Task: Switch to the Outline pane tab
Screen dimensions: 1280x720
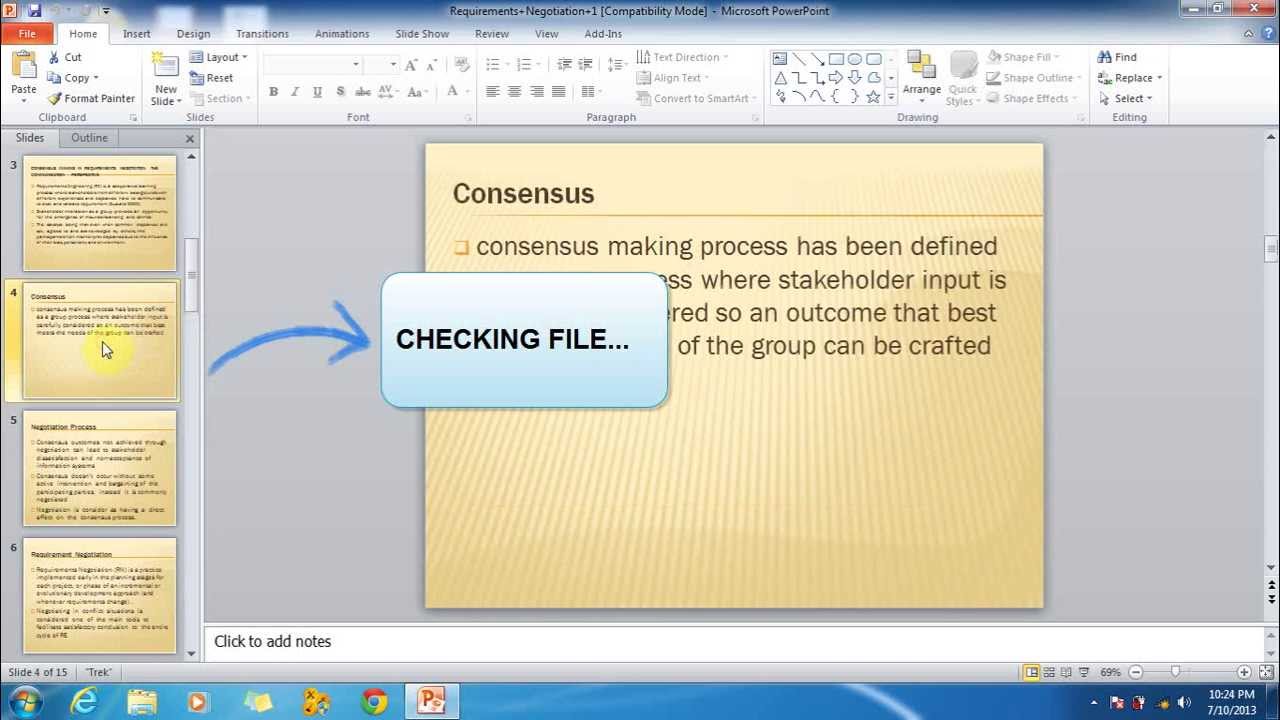Action: (x=89, y=138)
